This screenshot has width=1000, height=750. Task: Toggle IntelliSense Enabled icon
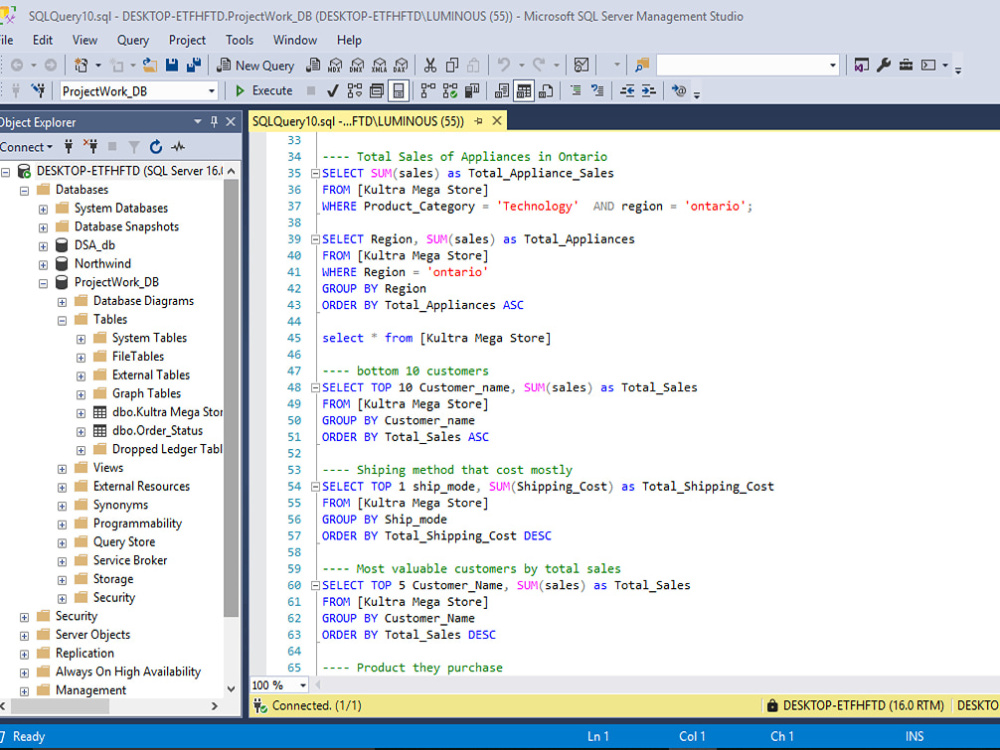pyautogui.click(x=398, y=91)
